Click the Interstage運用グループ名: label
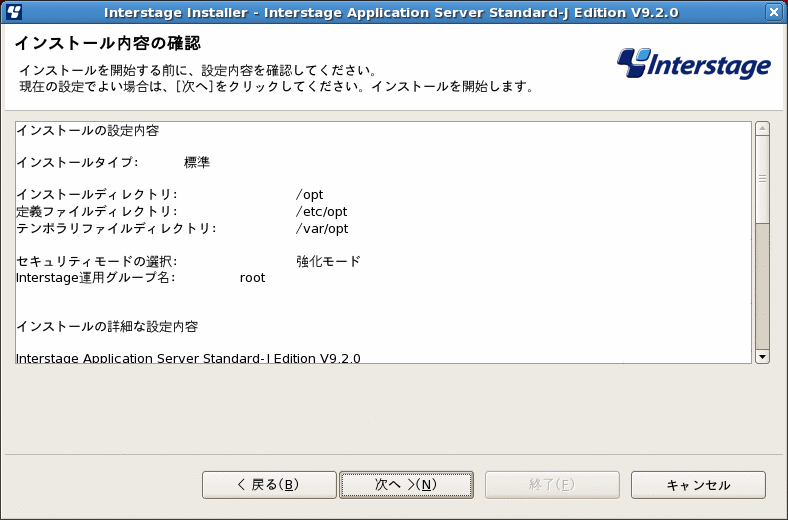The height and width of the screenshot is (520, 788). 95,278
